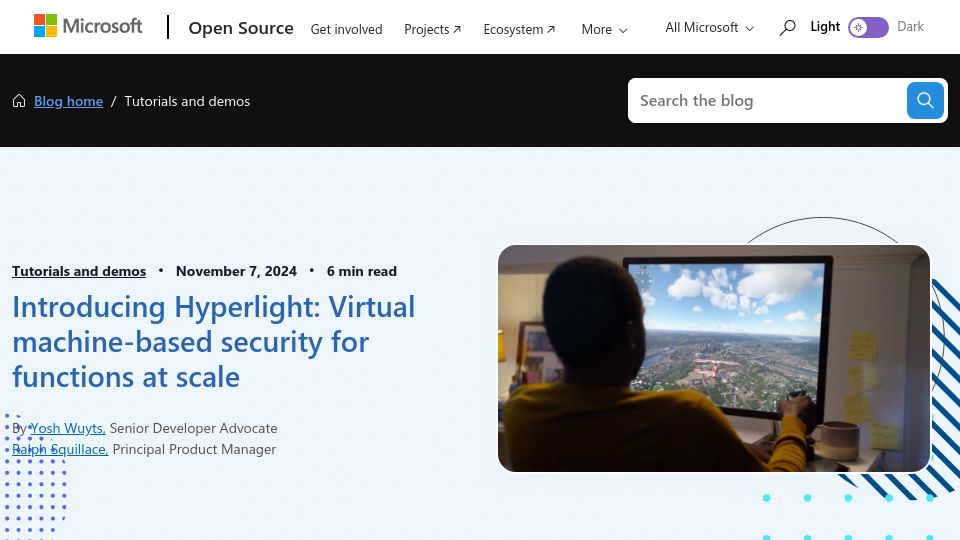Click the home icon in breadcrumb
Viewport: 960px width, 540px height.
[x=19, y=101]
